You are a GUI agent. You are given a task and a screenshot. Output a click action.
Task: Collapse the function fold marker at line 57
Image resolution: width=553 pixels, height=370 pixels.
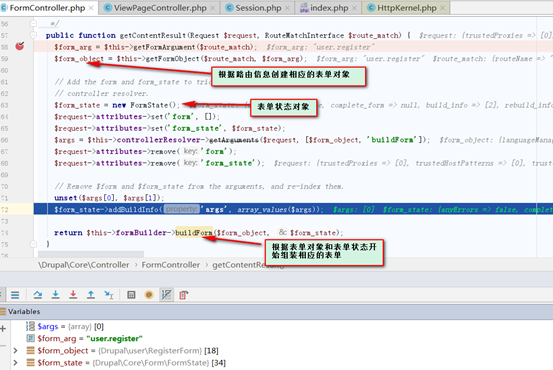tap(33, 35)
